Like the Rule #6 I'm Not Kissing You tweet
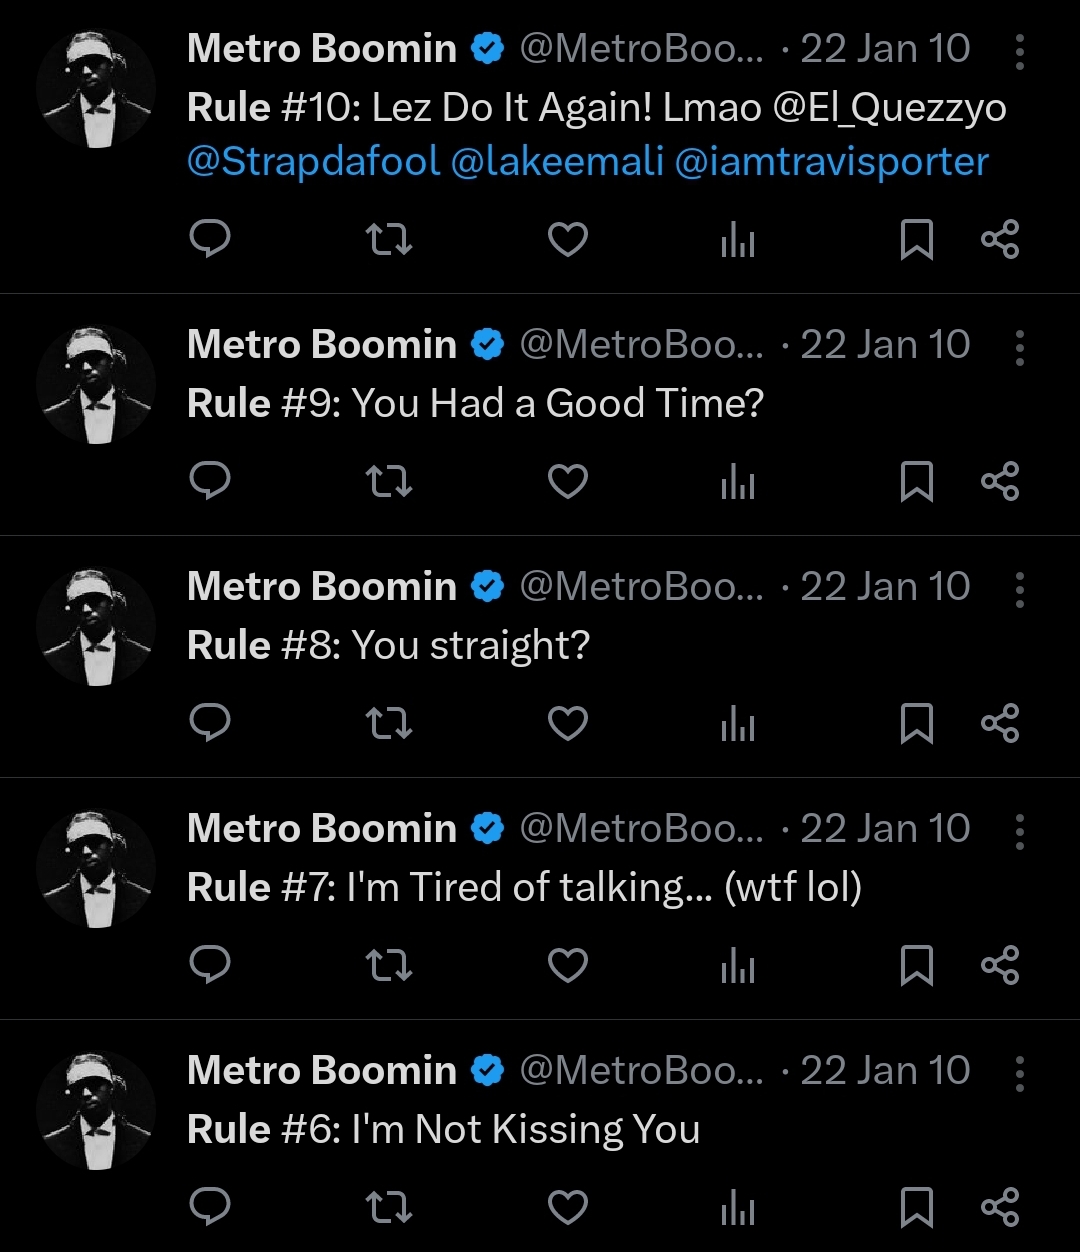 pos(568,1208)
